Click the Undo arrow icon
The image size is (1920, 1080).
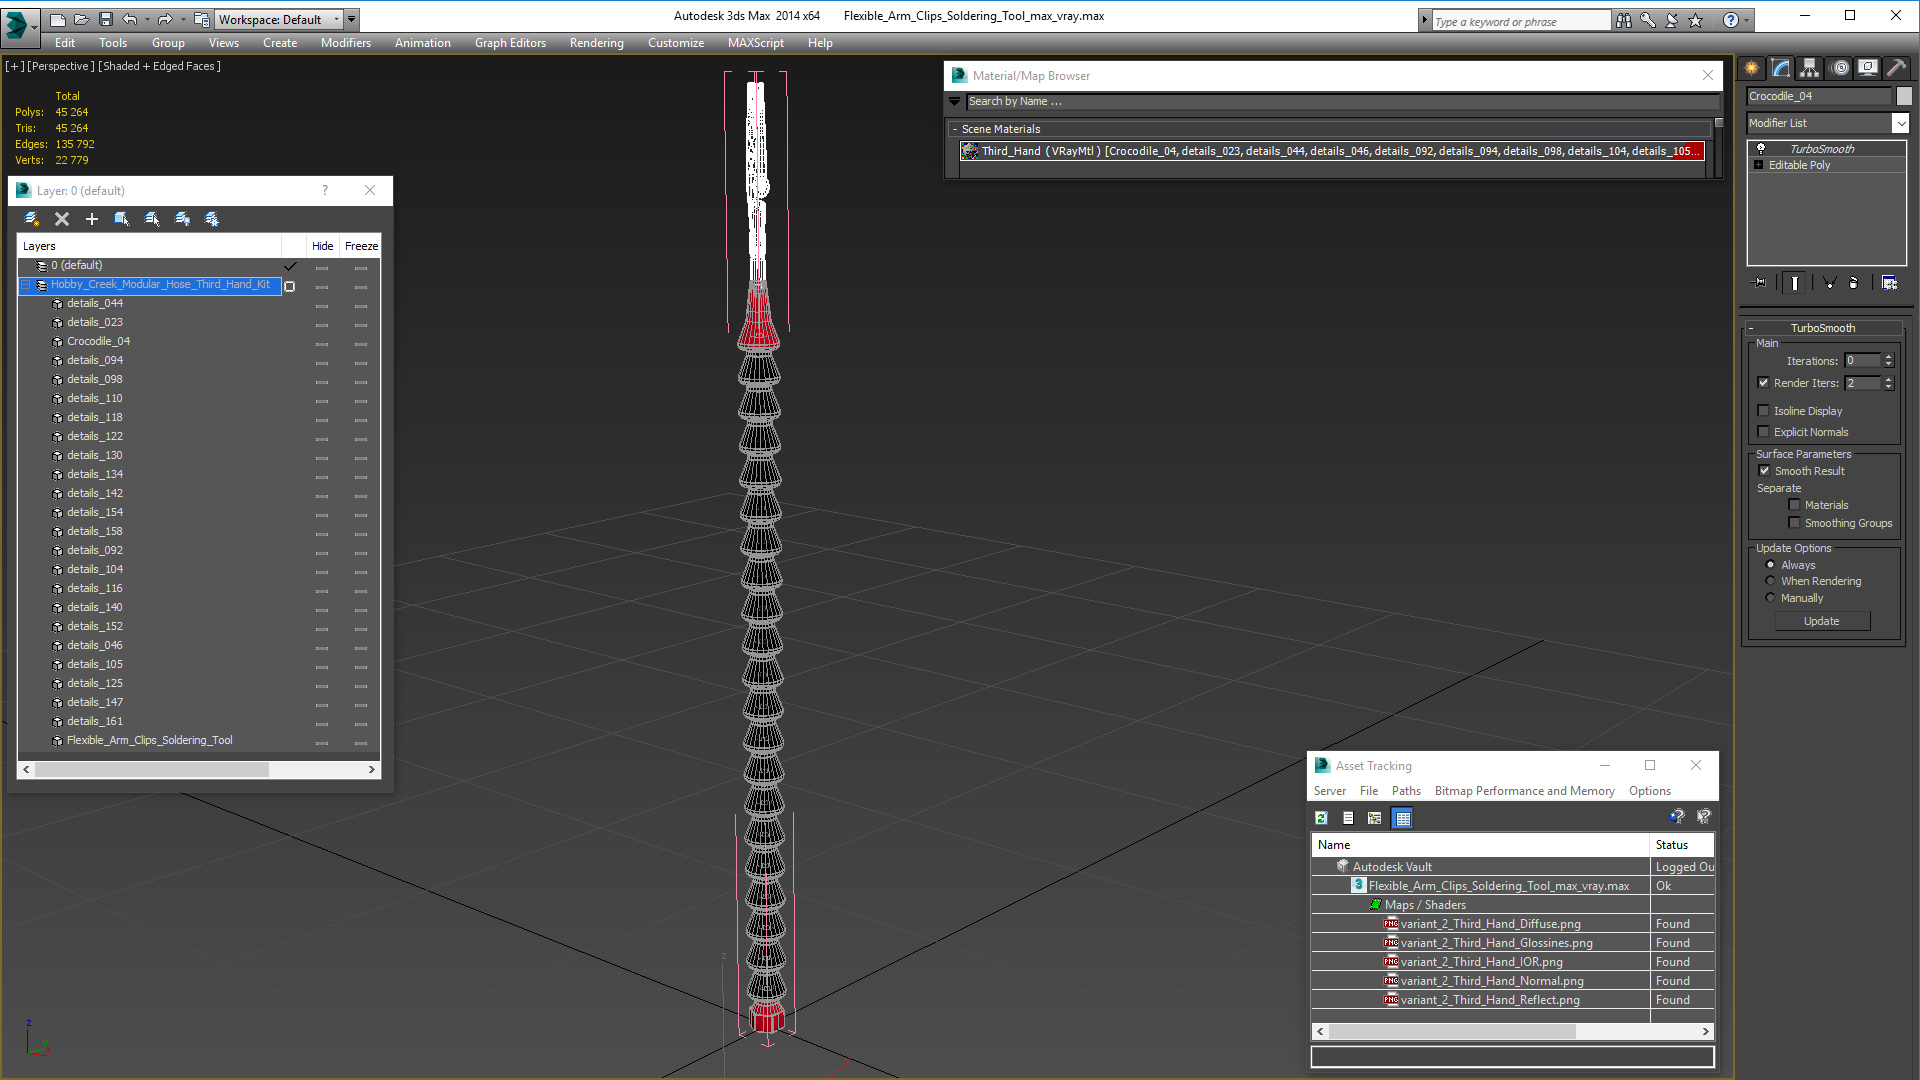click(x=129, y=19)
